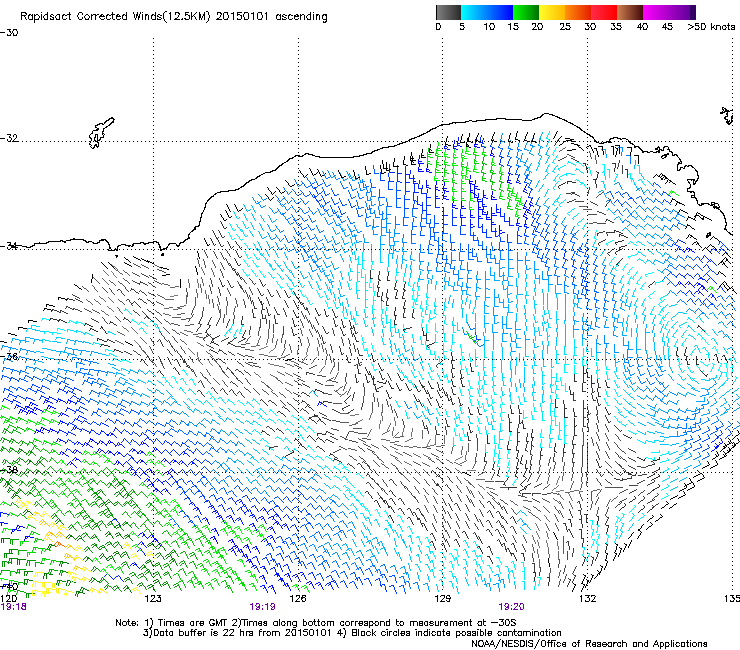Click the latitude label '-36'
740x650 pixels.
[9, 356]
